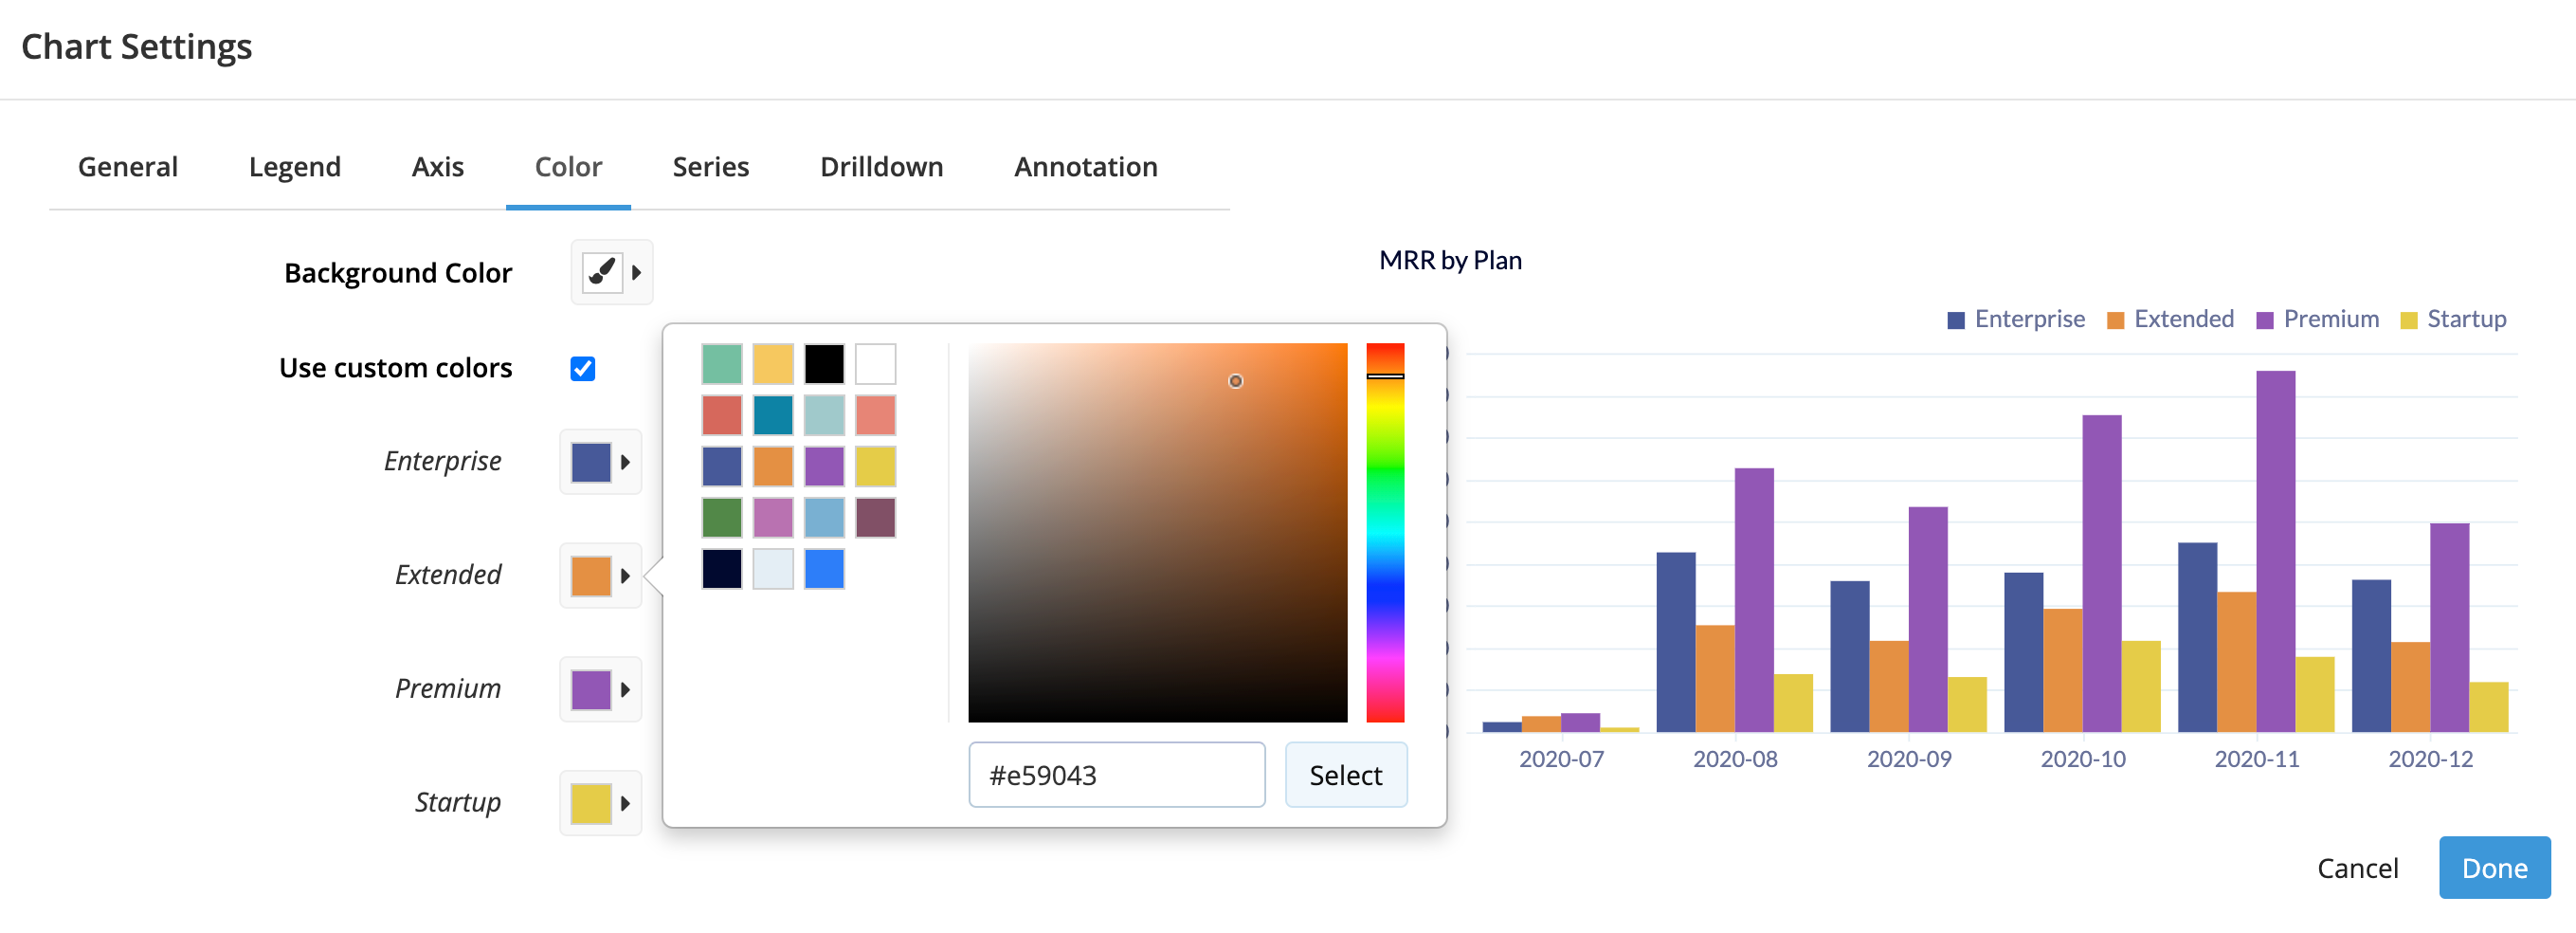Click the Enterprise bar for 2020-08
Image resolution: width=2576 pixels, height=933 pixels.
(1676, 642)
